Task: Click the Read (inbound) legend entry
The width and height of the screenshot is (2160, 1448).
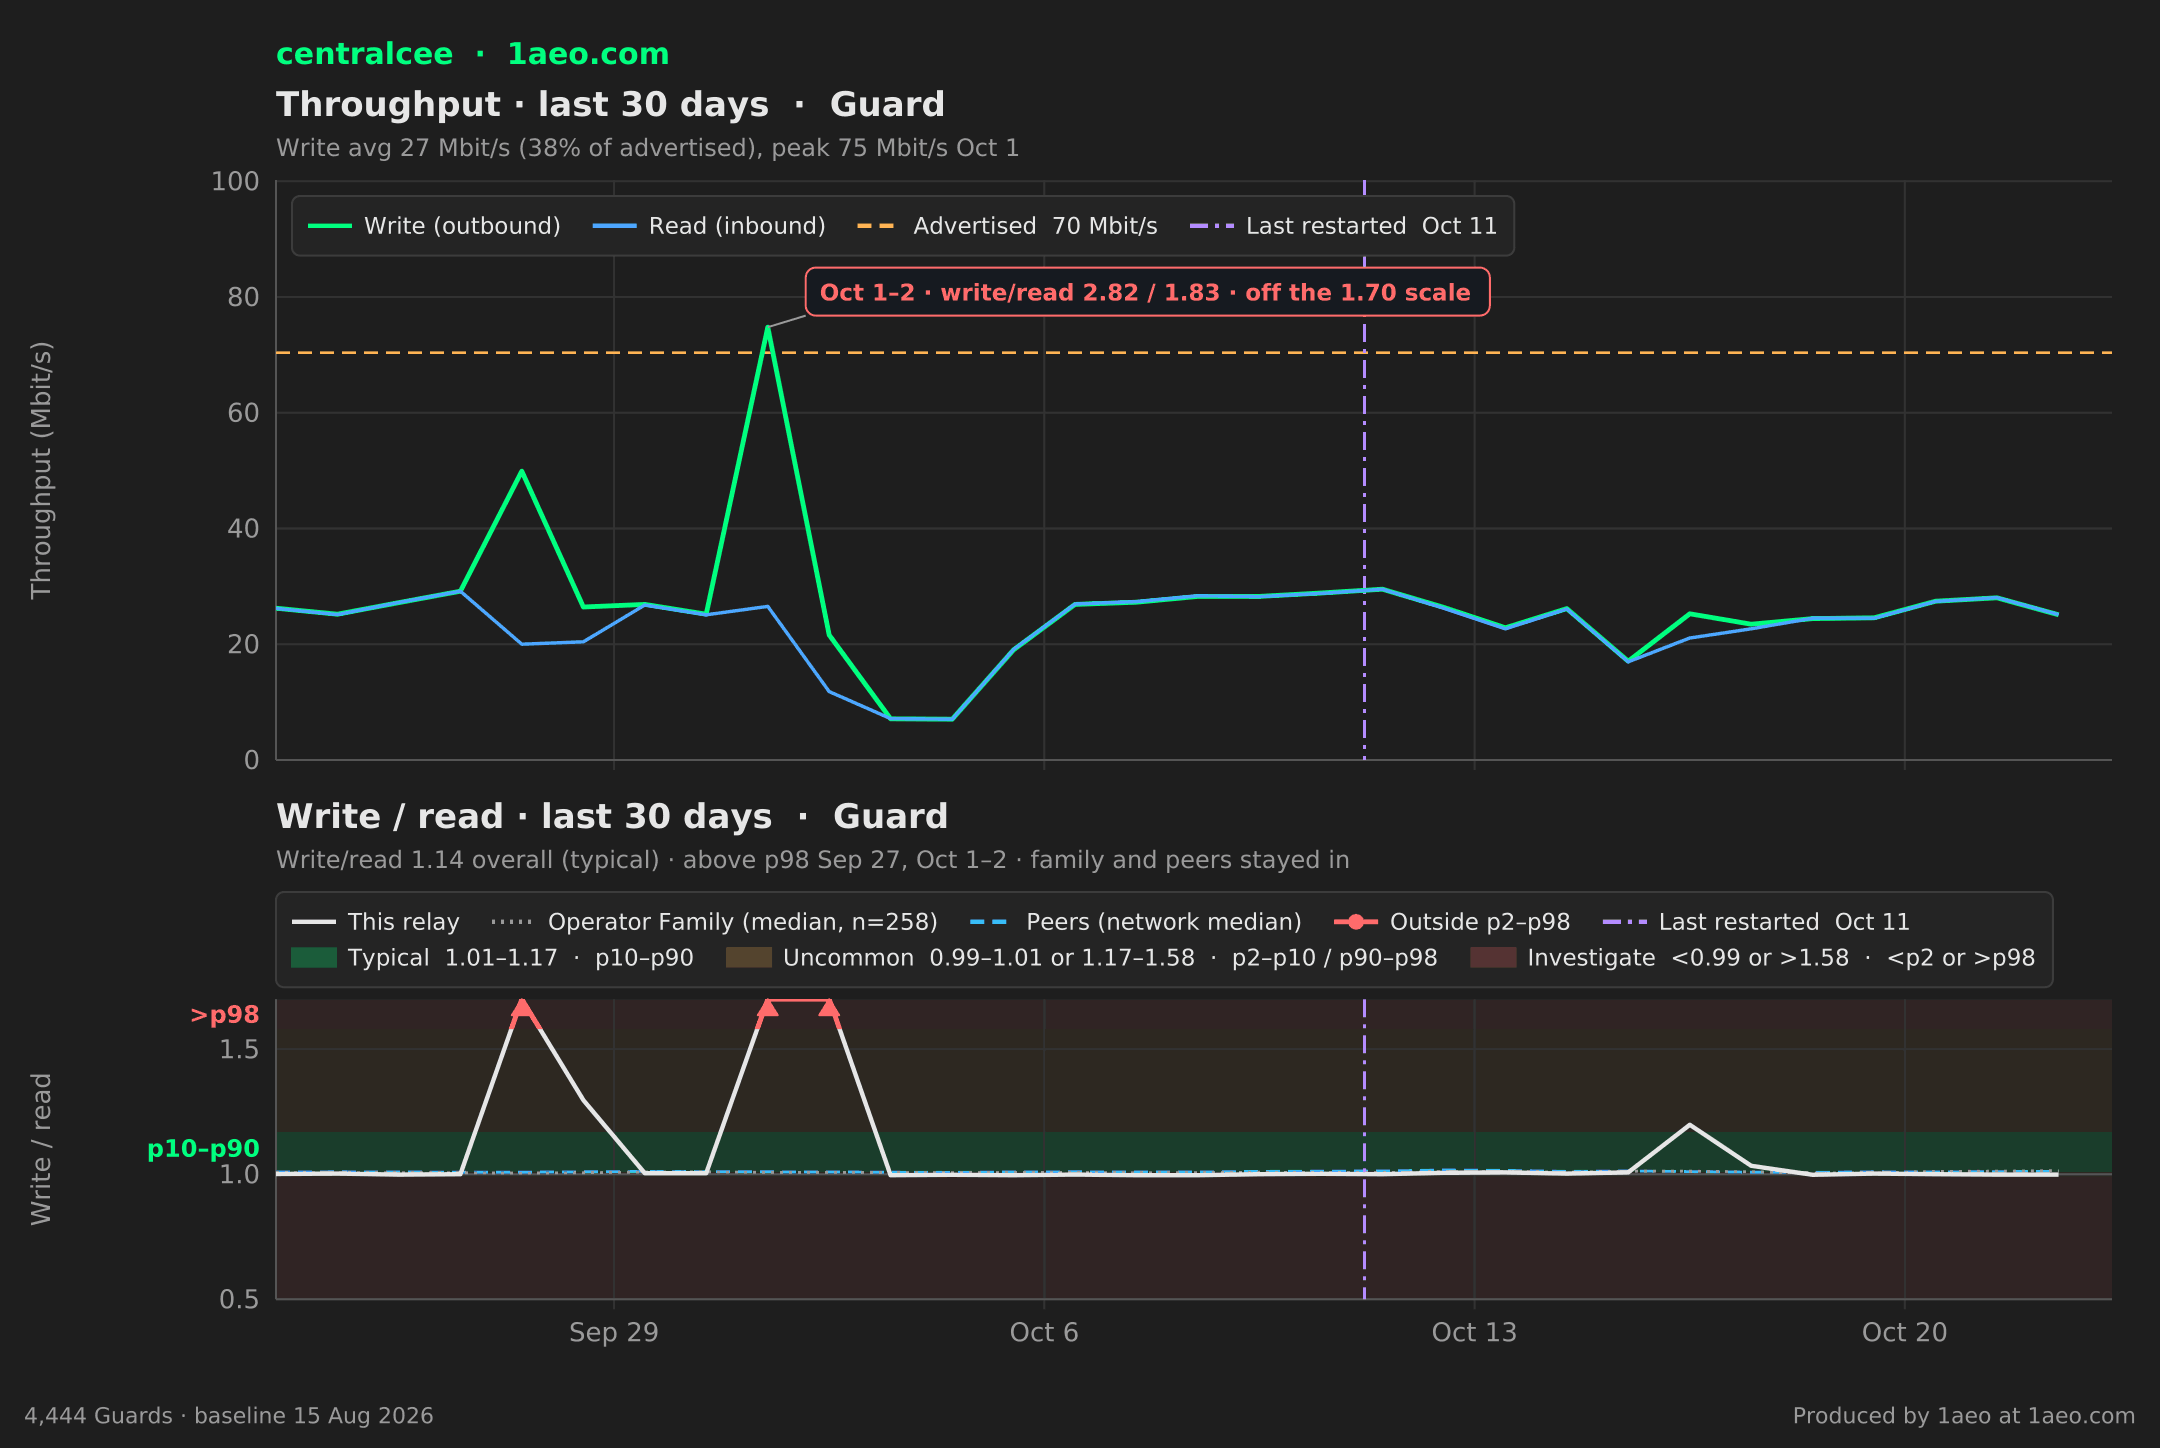Action: pyautogui.click(x=709, y=226)
